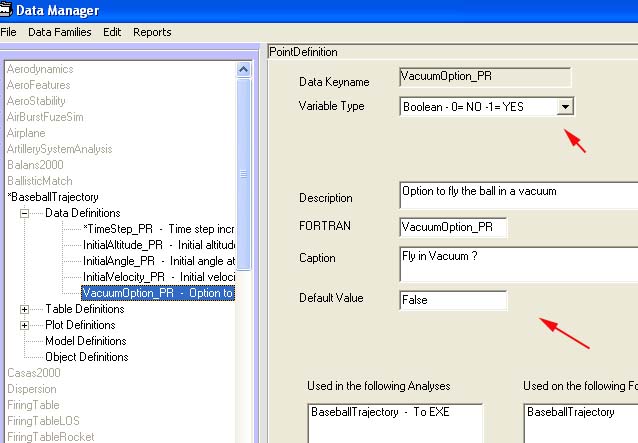Click the tree list scrollbar thumb

tap(243, 174)
